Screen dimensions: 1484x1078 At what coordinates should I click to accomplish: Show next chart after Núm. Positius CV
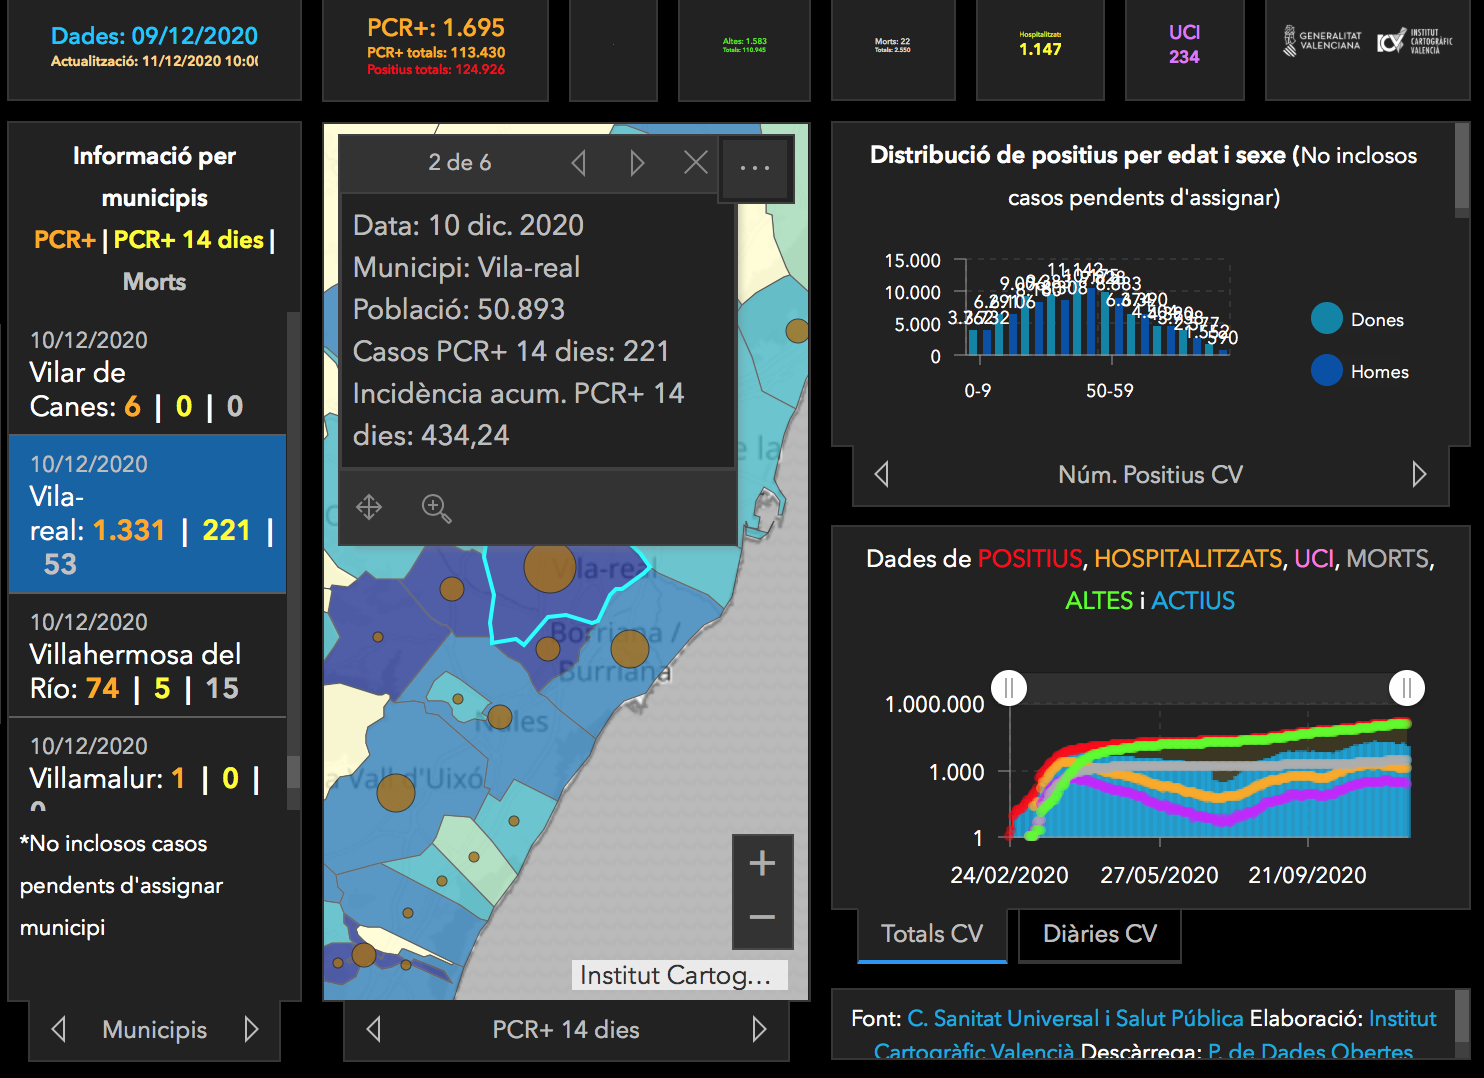1418,474
